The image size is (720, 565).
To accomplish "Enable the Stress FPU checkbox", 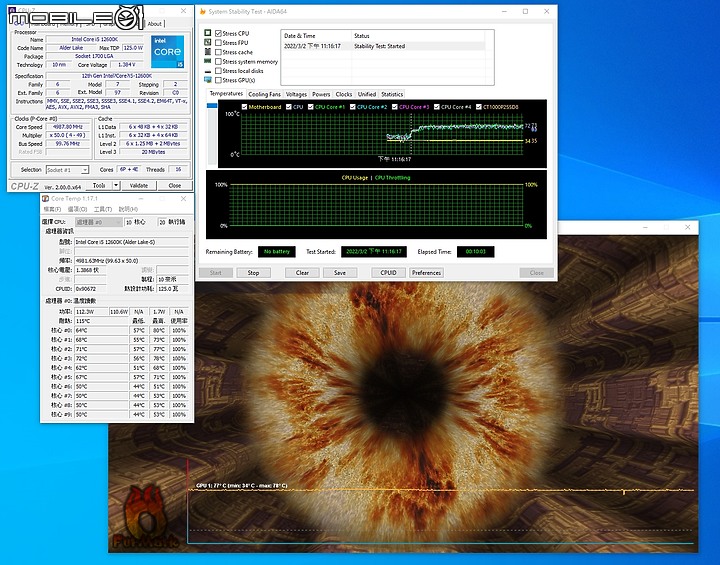I will pos(218,43).
